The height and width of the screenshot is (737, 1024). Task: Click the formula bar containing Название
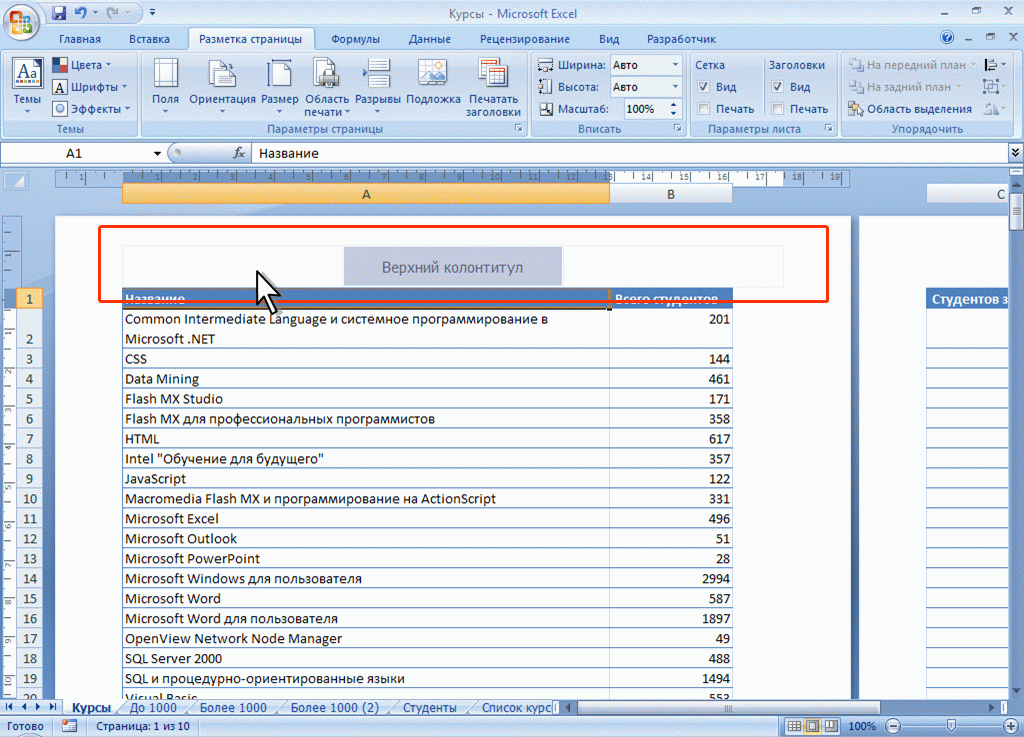(x=629, y=153)
